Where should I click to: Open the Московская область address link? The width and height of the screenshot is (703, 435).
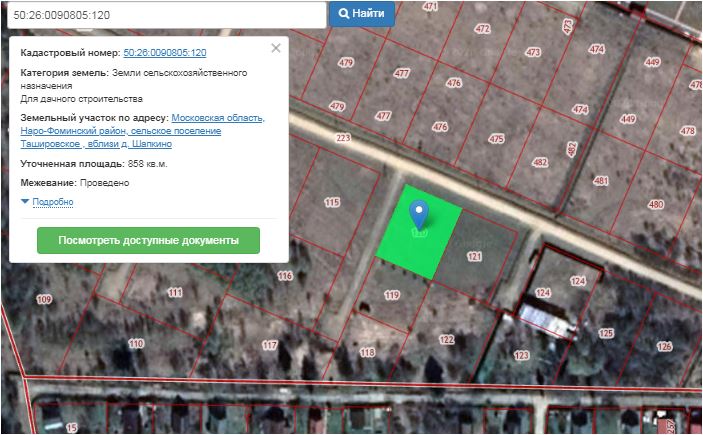click(x=218, y=118)
